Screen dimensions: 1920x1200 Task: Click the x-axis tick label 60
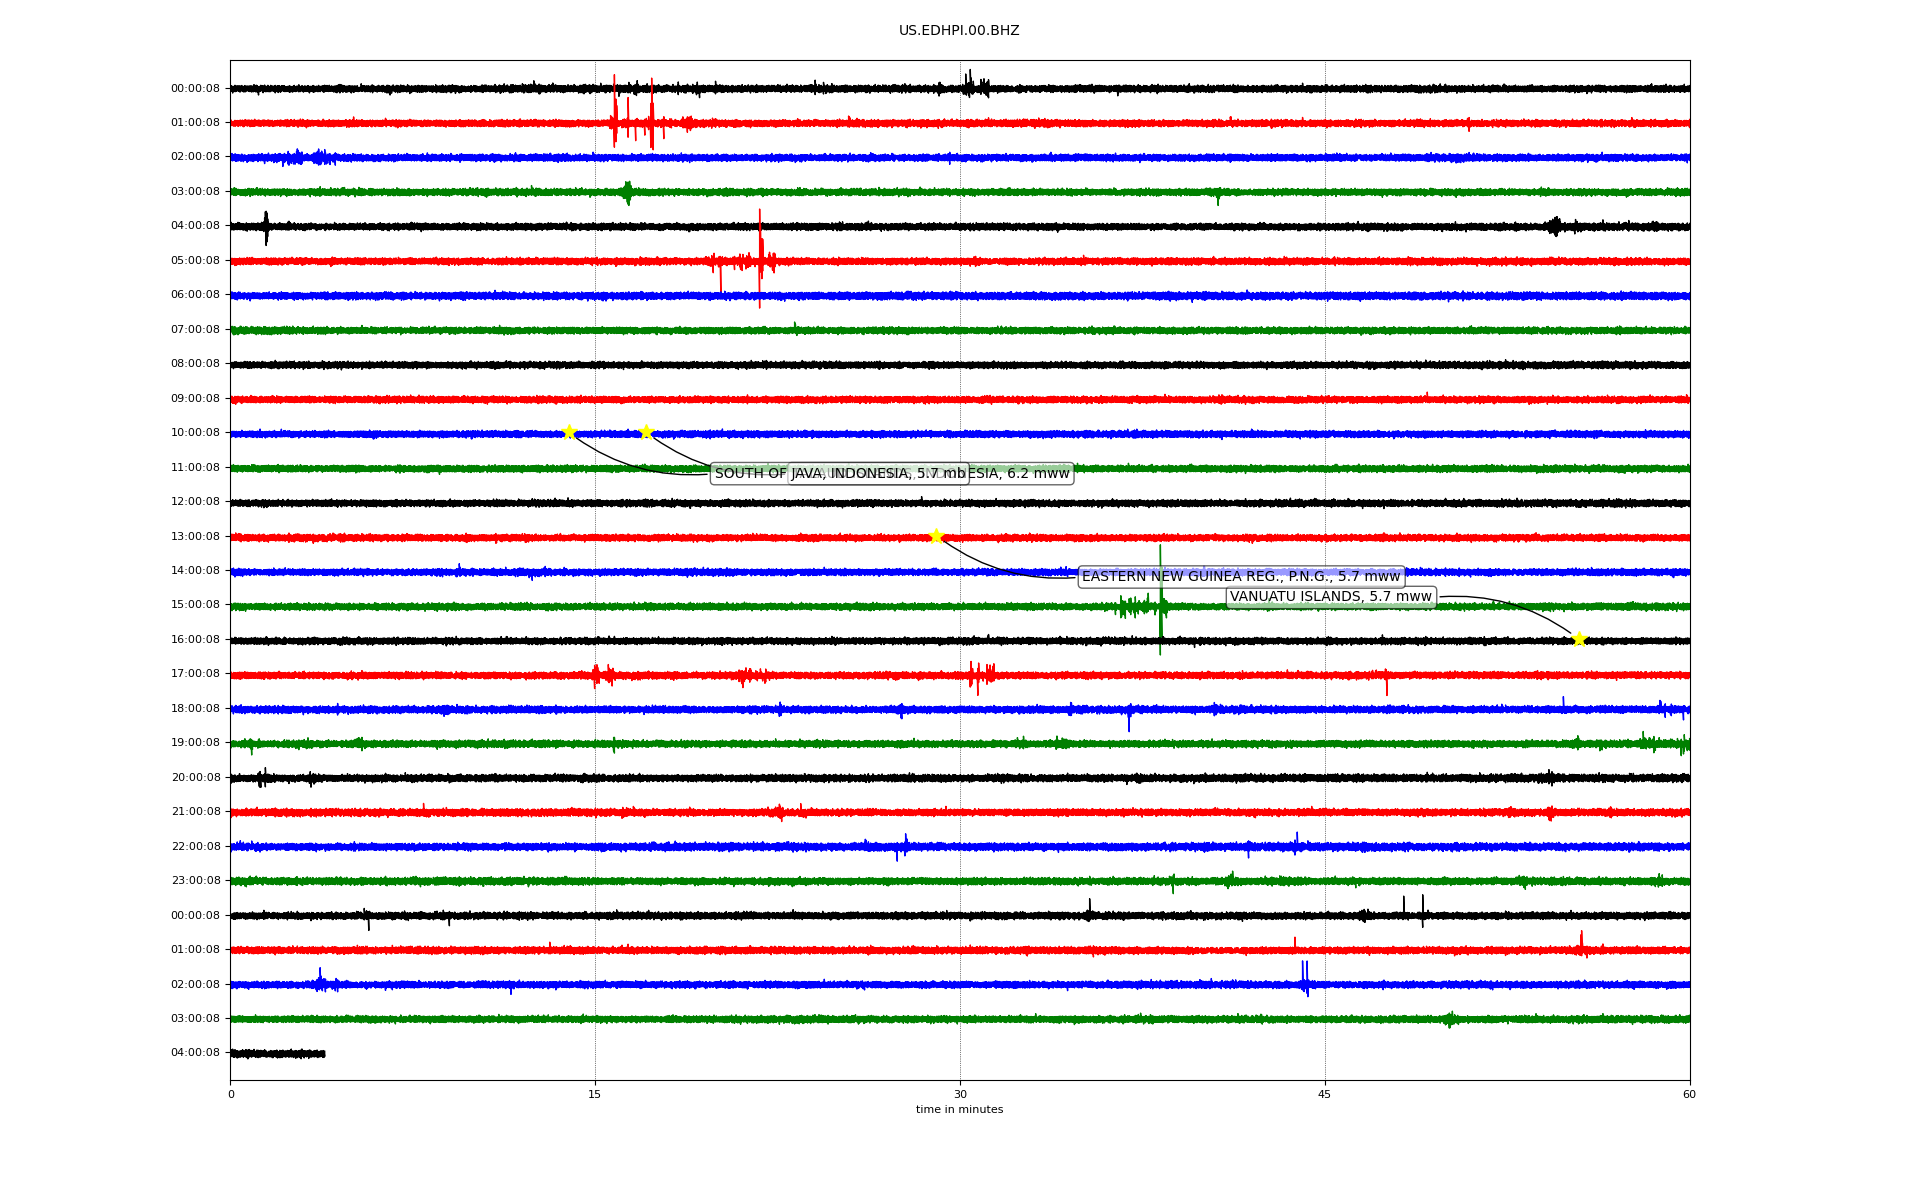(x=1689, y=1094)
